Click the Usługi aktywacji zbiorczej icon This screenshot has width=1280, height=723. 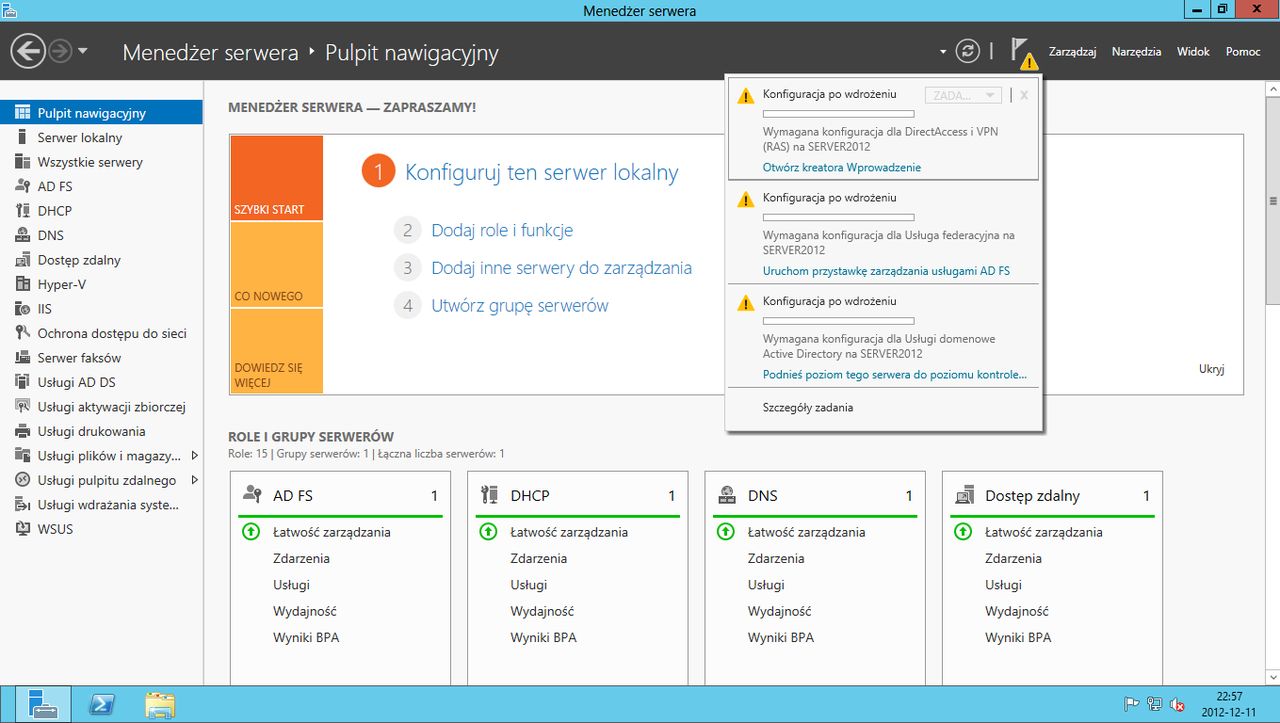coord(22,407)
